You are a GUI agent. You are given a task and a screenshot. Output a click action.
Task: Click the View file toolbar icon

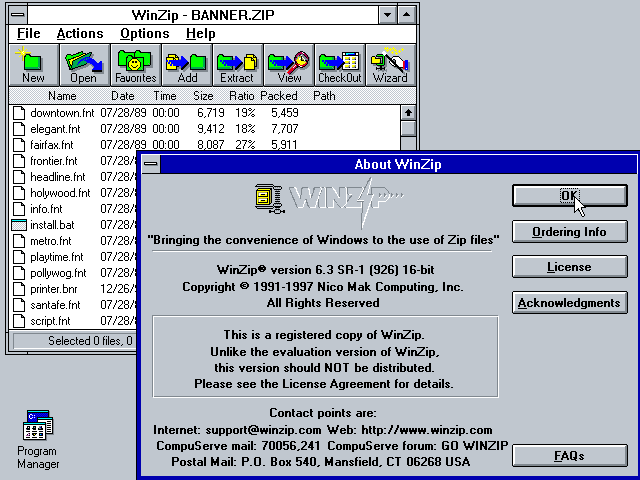tap(289, 65)
